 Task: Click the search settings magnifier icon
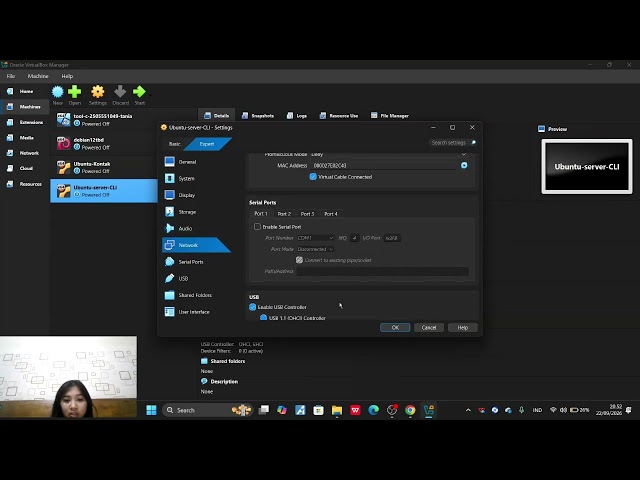pos(473,142)
